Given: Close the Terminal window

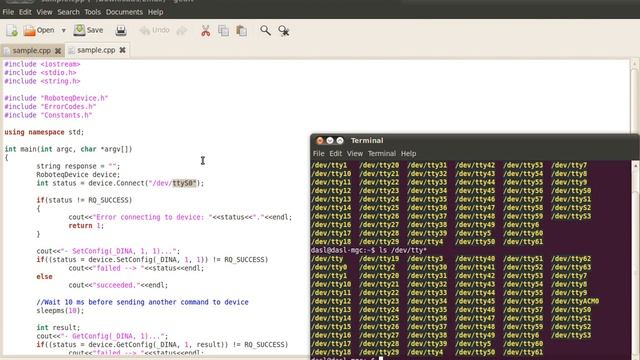Looking at the screenshot, I should [320, 140].
